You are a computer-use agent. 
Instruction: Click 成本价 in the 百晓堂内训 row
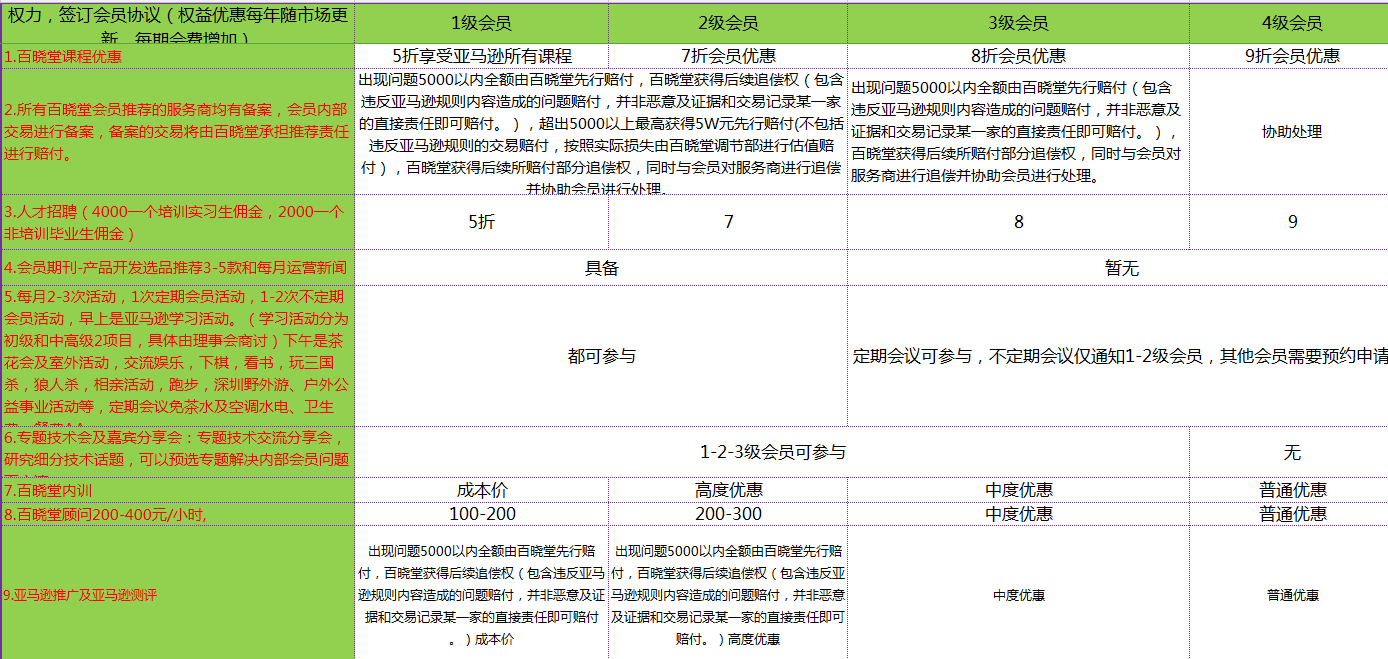coord(481,489)
